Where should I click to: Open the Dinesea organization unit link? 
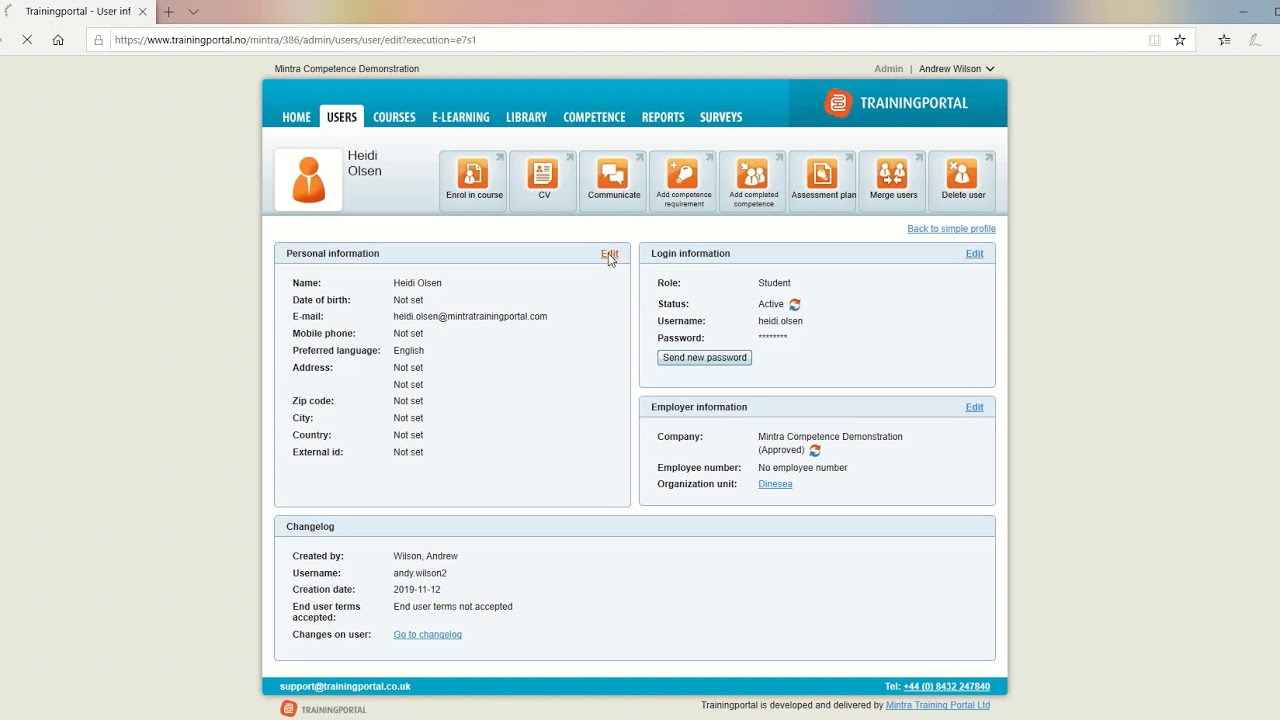775,484
